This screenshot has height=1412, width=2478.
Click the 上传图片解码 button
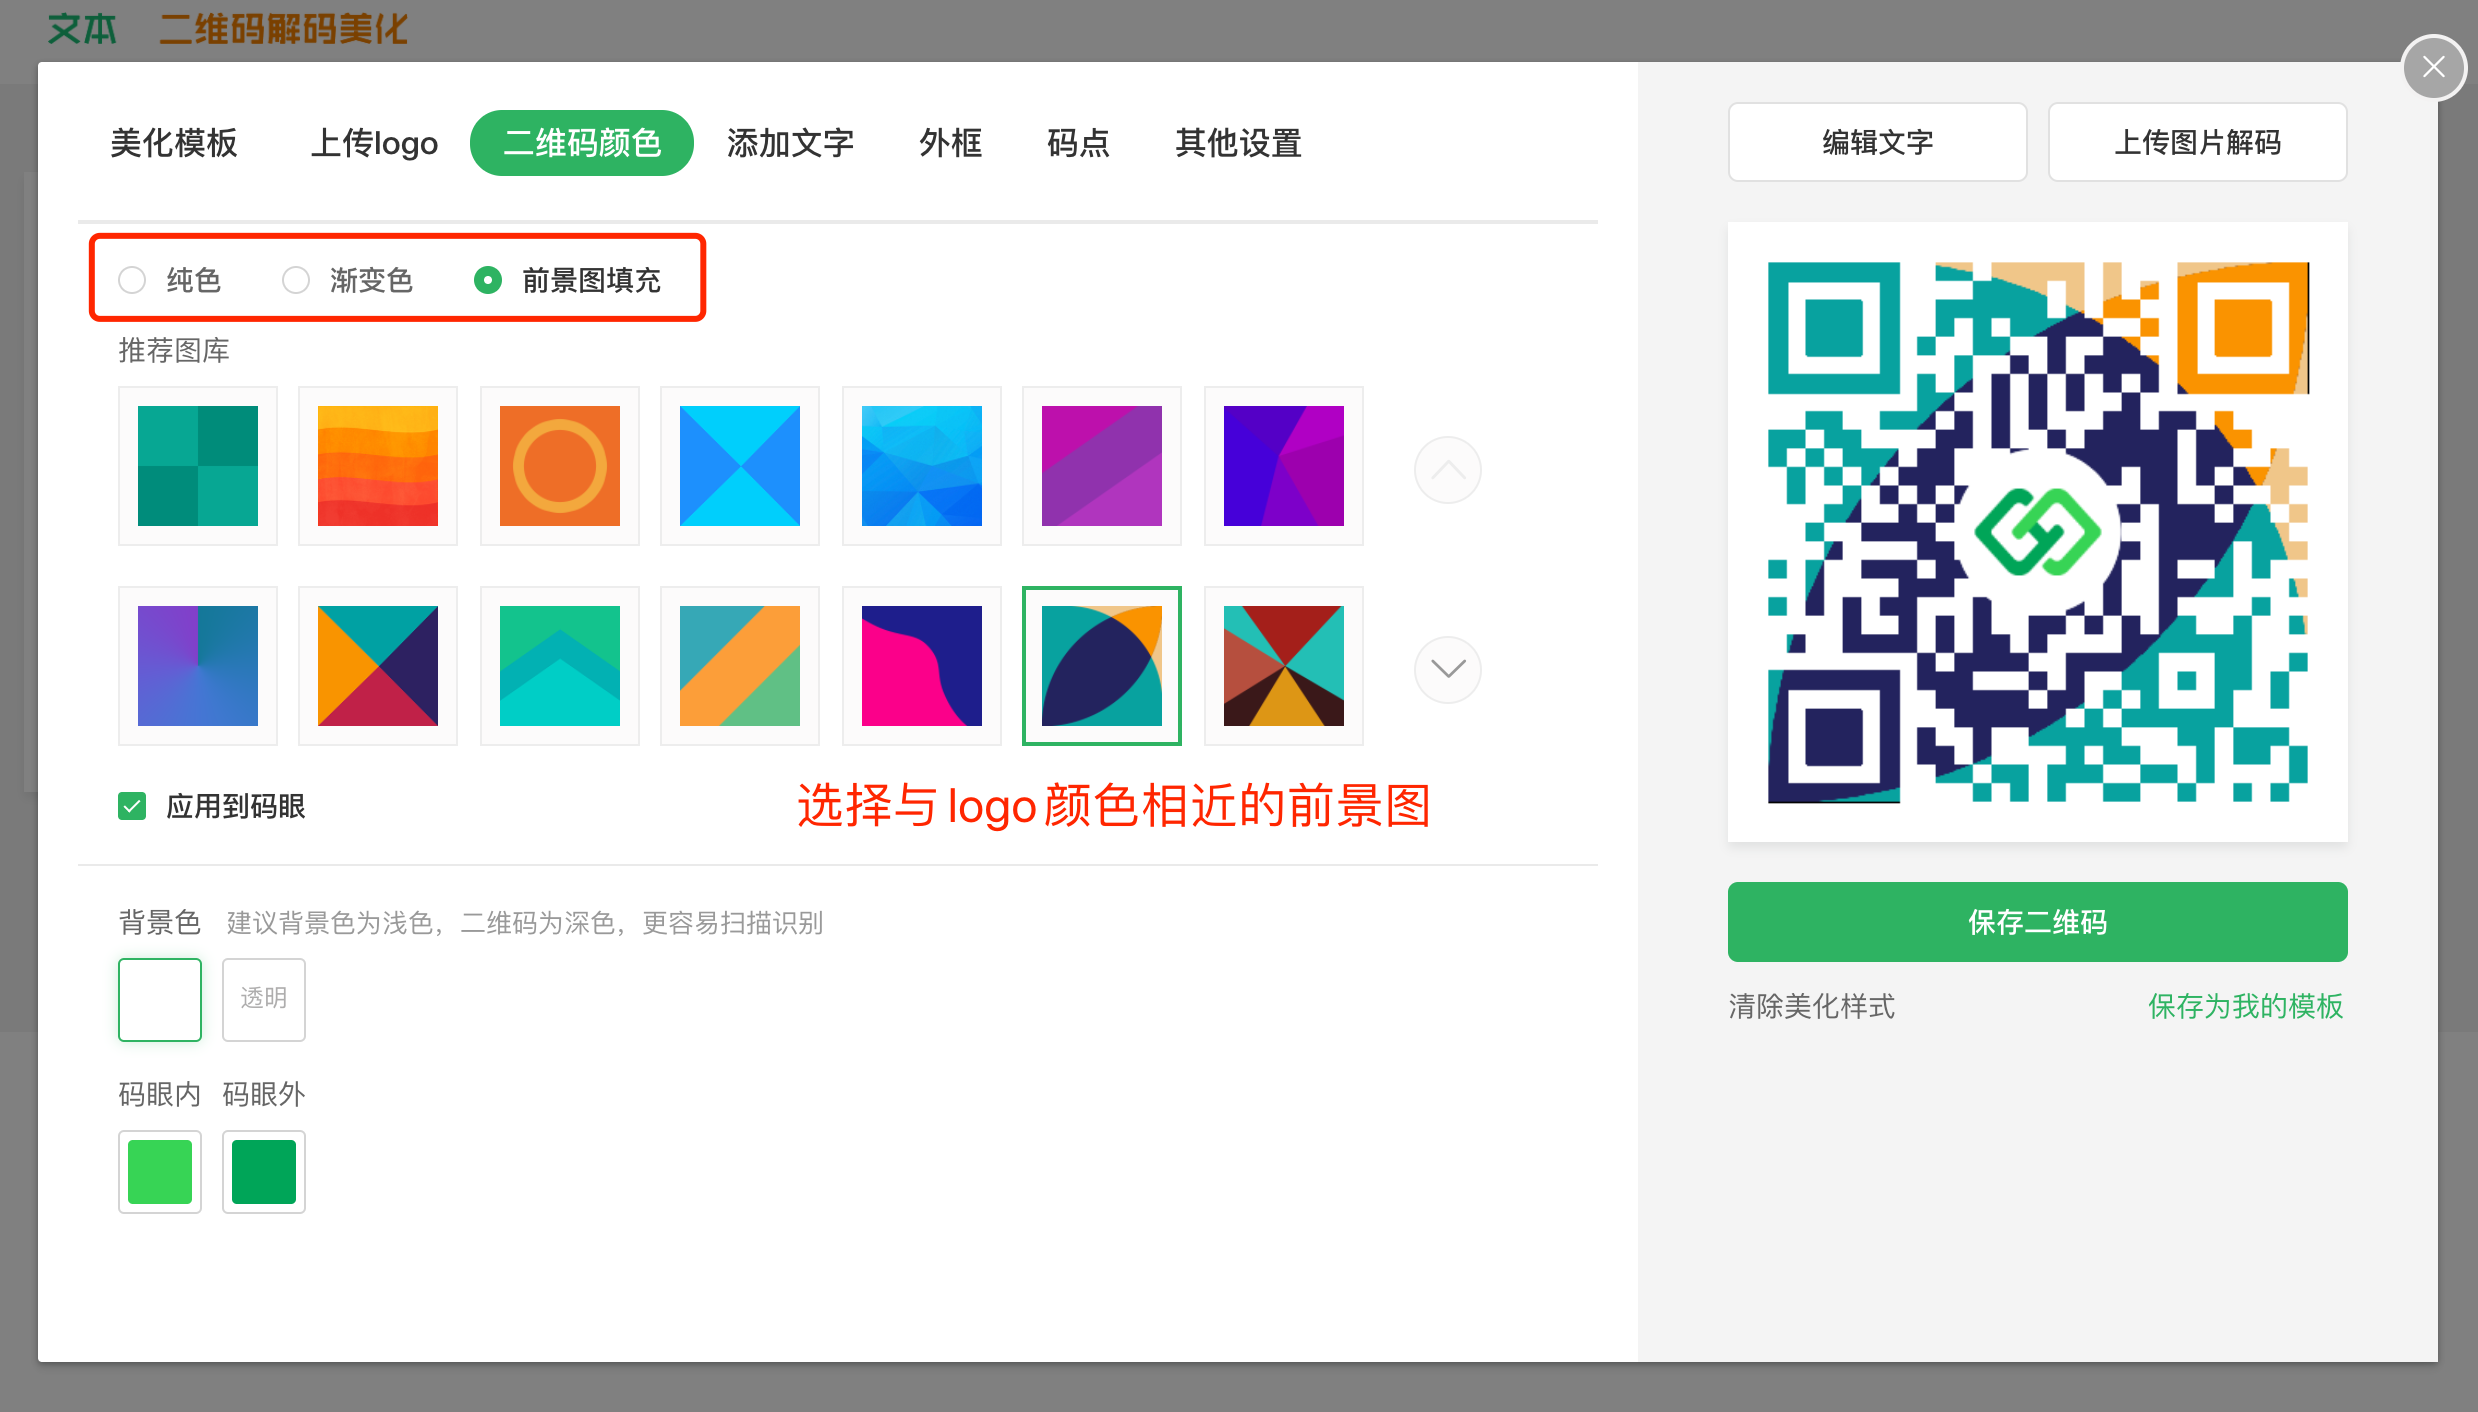coord(2198,142)
